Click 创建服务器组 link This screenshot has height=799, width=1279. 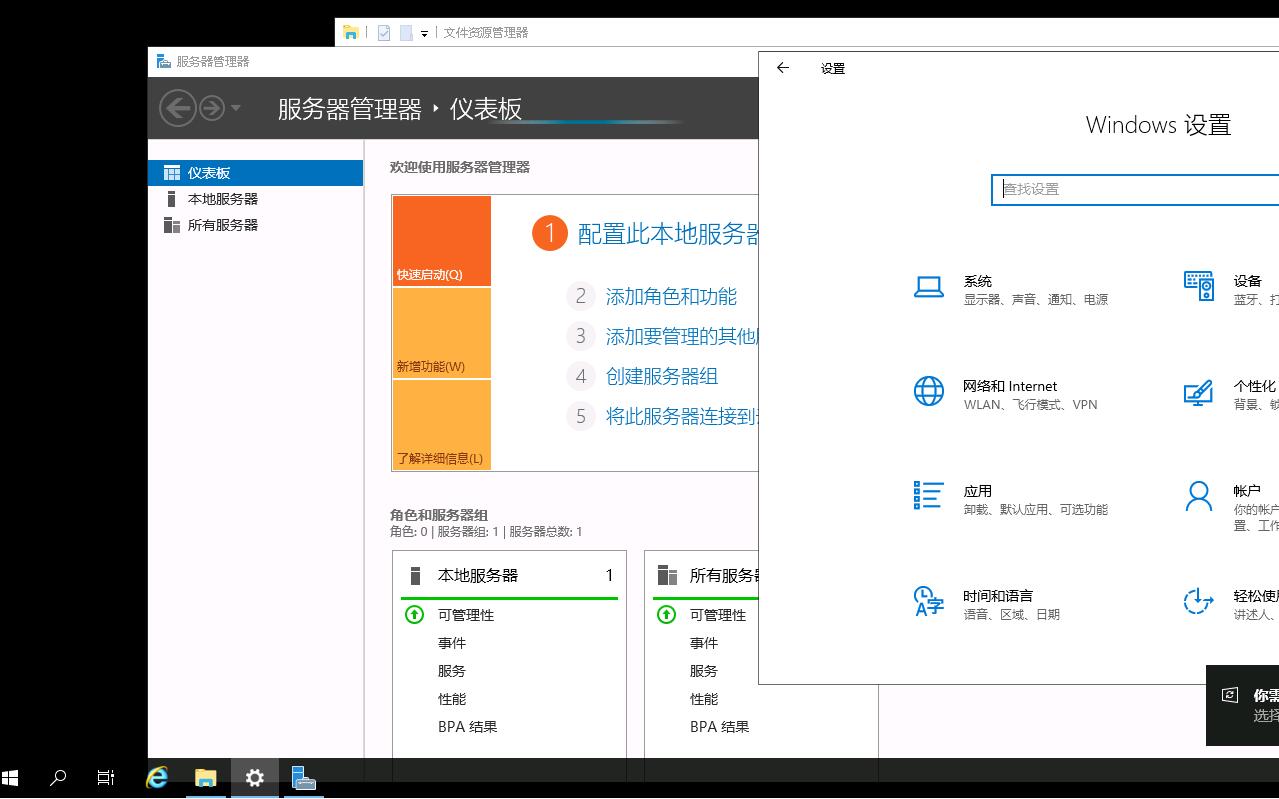[x=662, y=376]
